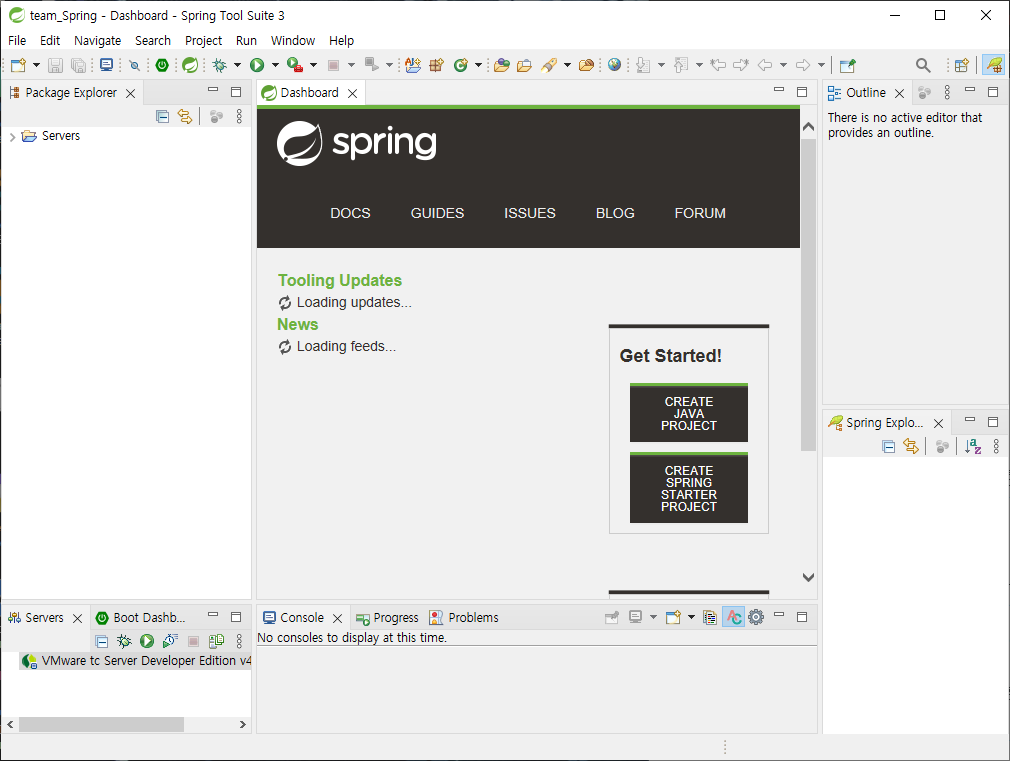Click the green Run toolbar button
The height and width of the screenshot is (761, 1010).
[x=257, y=65]
